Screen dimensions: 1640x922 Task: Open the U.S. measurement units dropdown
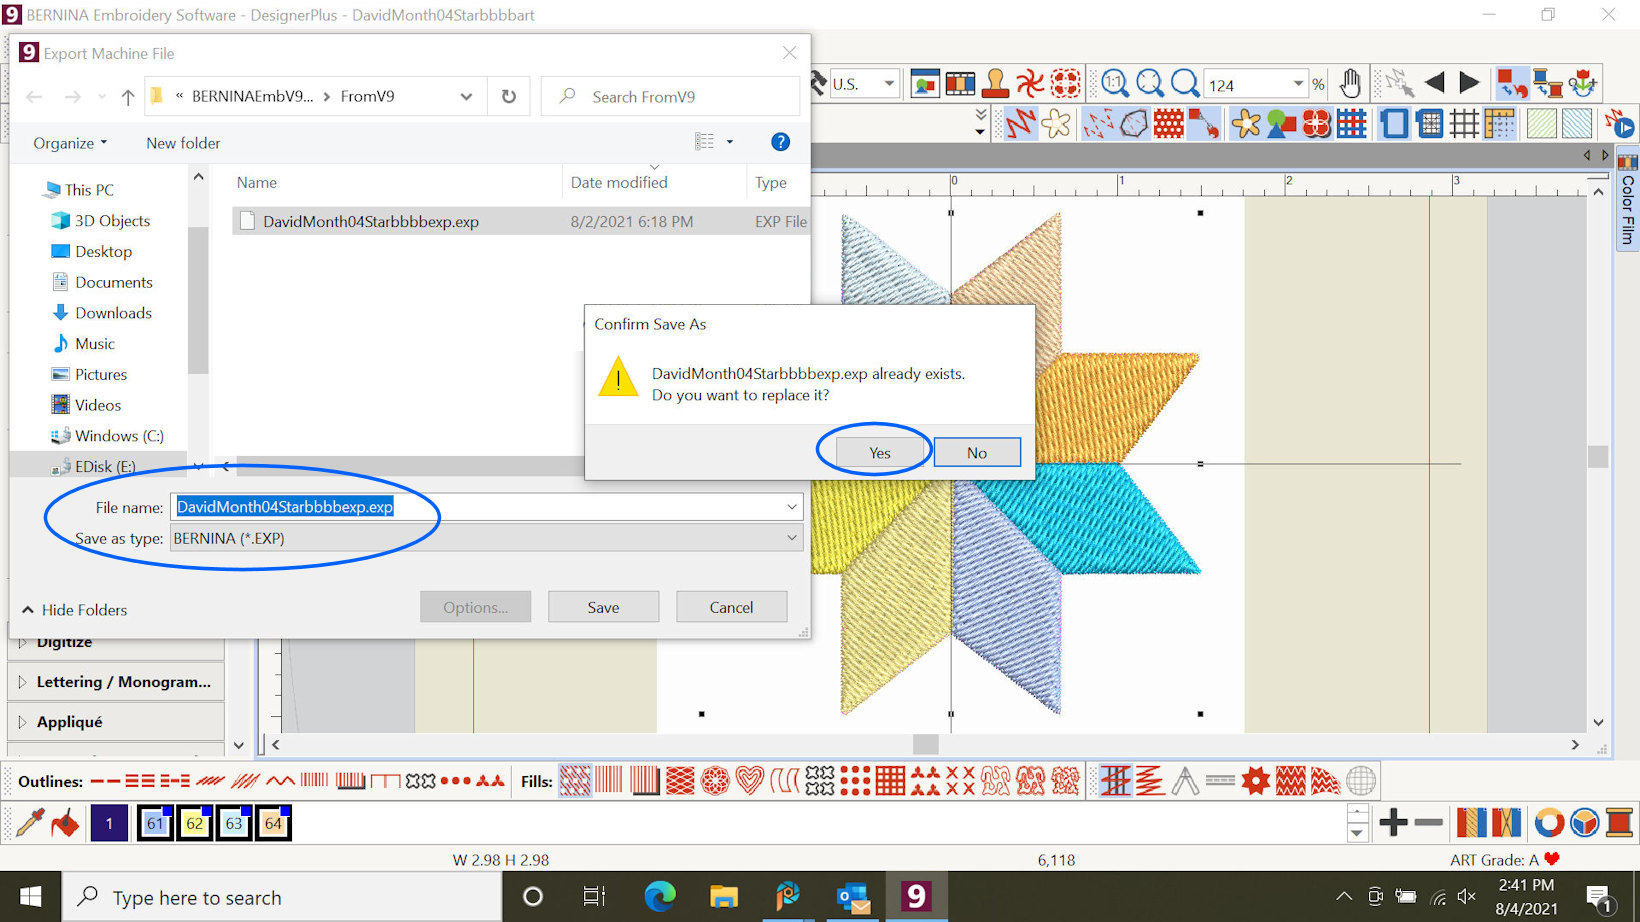pos(889,84)
